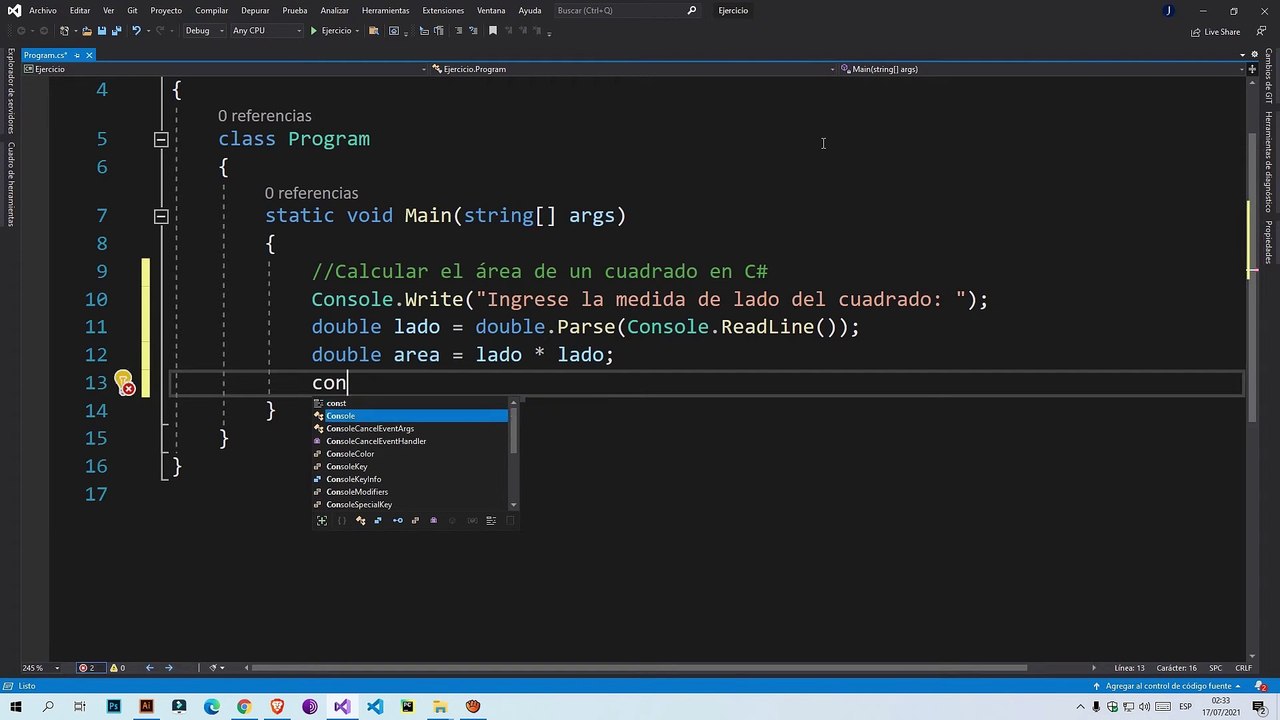Image resolution: width=1280 pixels, height=720 pixels.
Task: Toggle the IntelliSense Delegates filter
Action: (433, 520)
